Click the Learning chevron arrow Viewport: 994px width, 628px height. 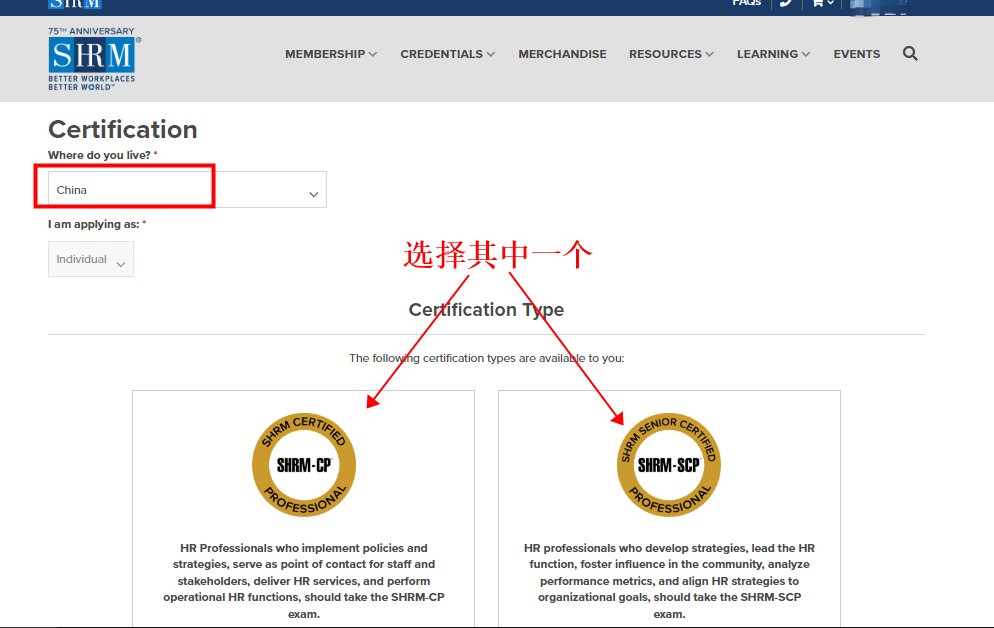[x=806, y=54]
